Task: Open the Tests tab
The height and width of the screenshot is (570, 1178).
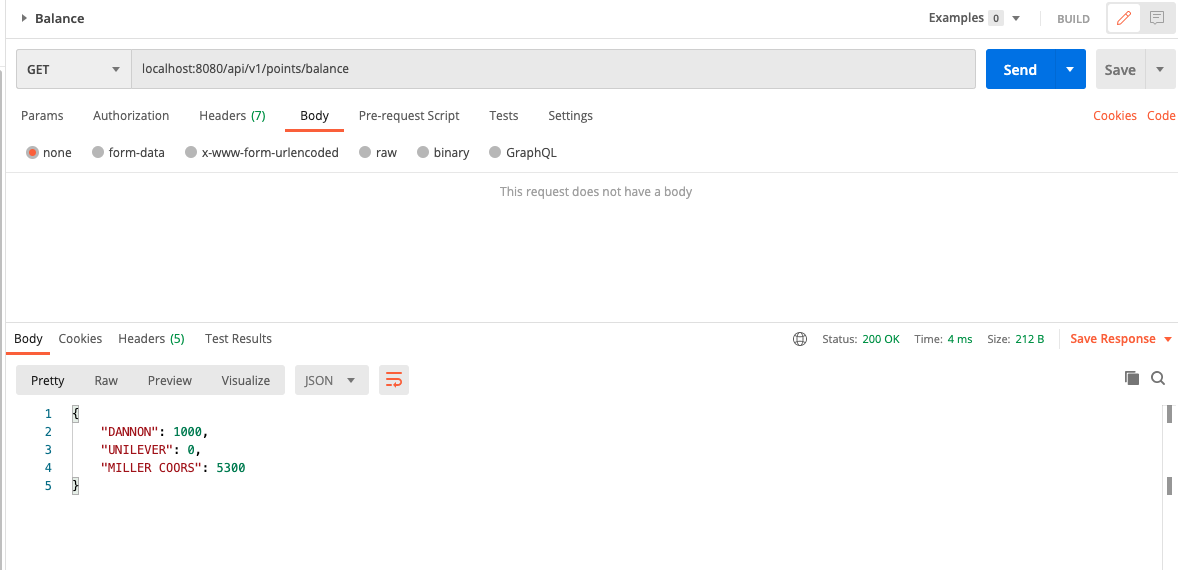Action: (503, 116)
